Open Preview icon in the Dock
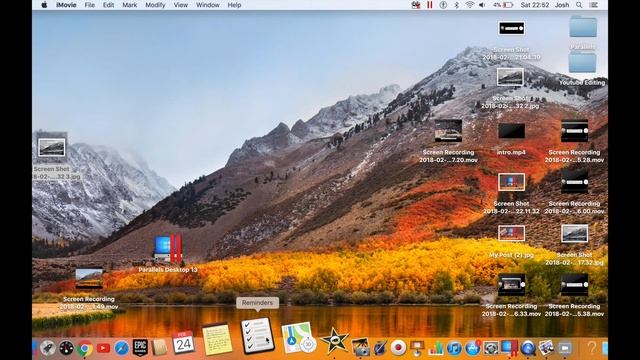Image resolution: width=640 pixels, height=360 pixels. pos(546,348)
